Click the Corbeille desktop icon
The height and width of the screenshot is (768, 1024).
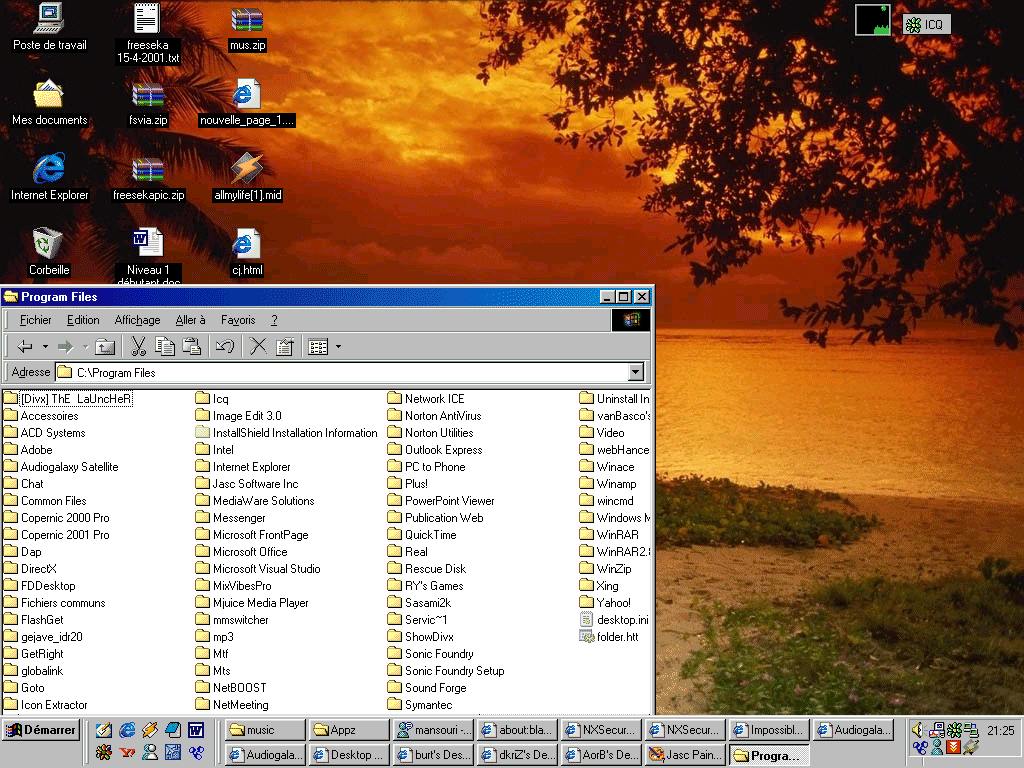click(x=48, y=250)
